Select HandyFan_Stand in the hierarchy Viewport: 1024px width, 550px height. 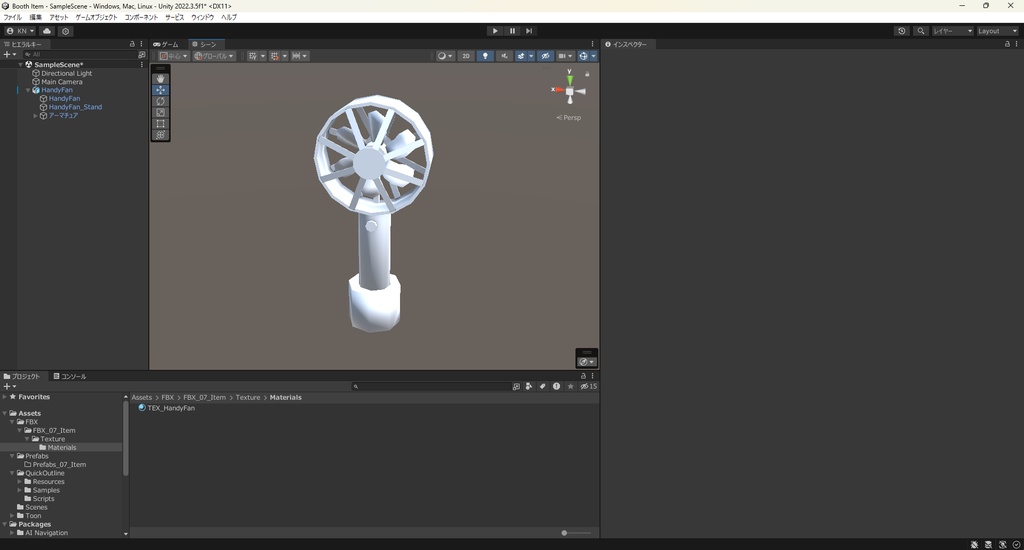tap(75, 107)
